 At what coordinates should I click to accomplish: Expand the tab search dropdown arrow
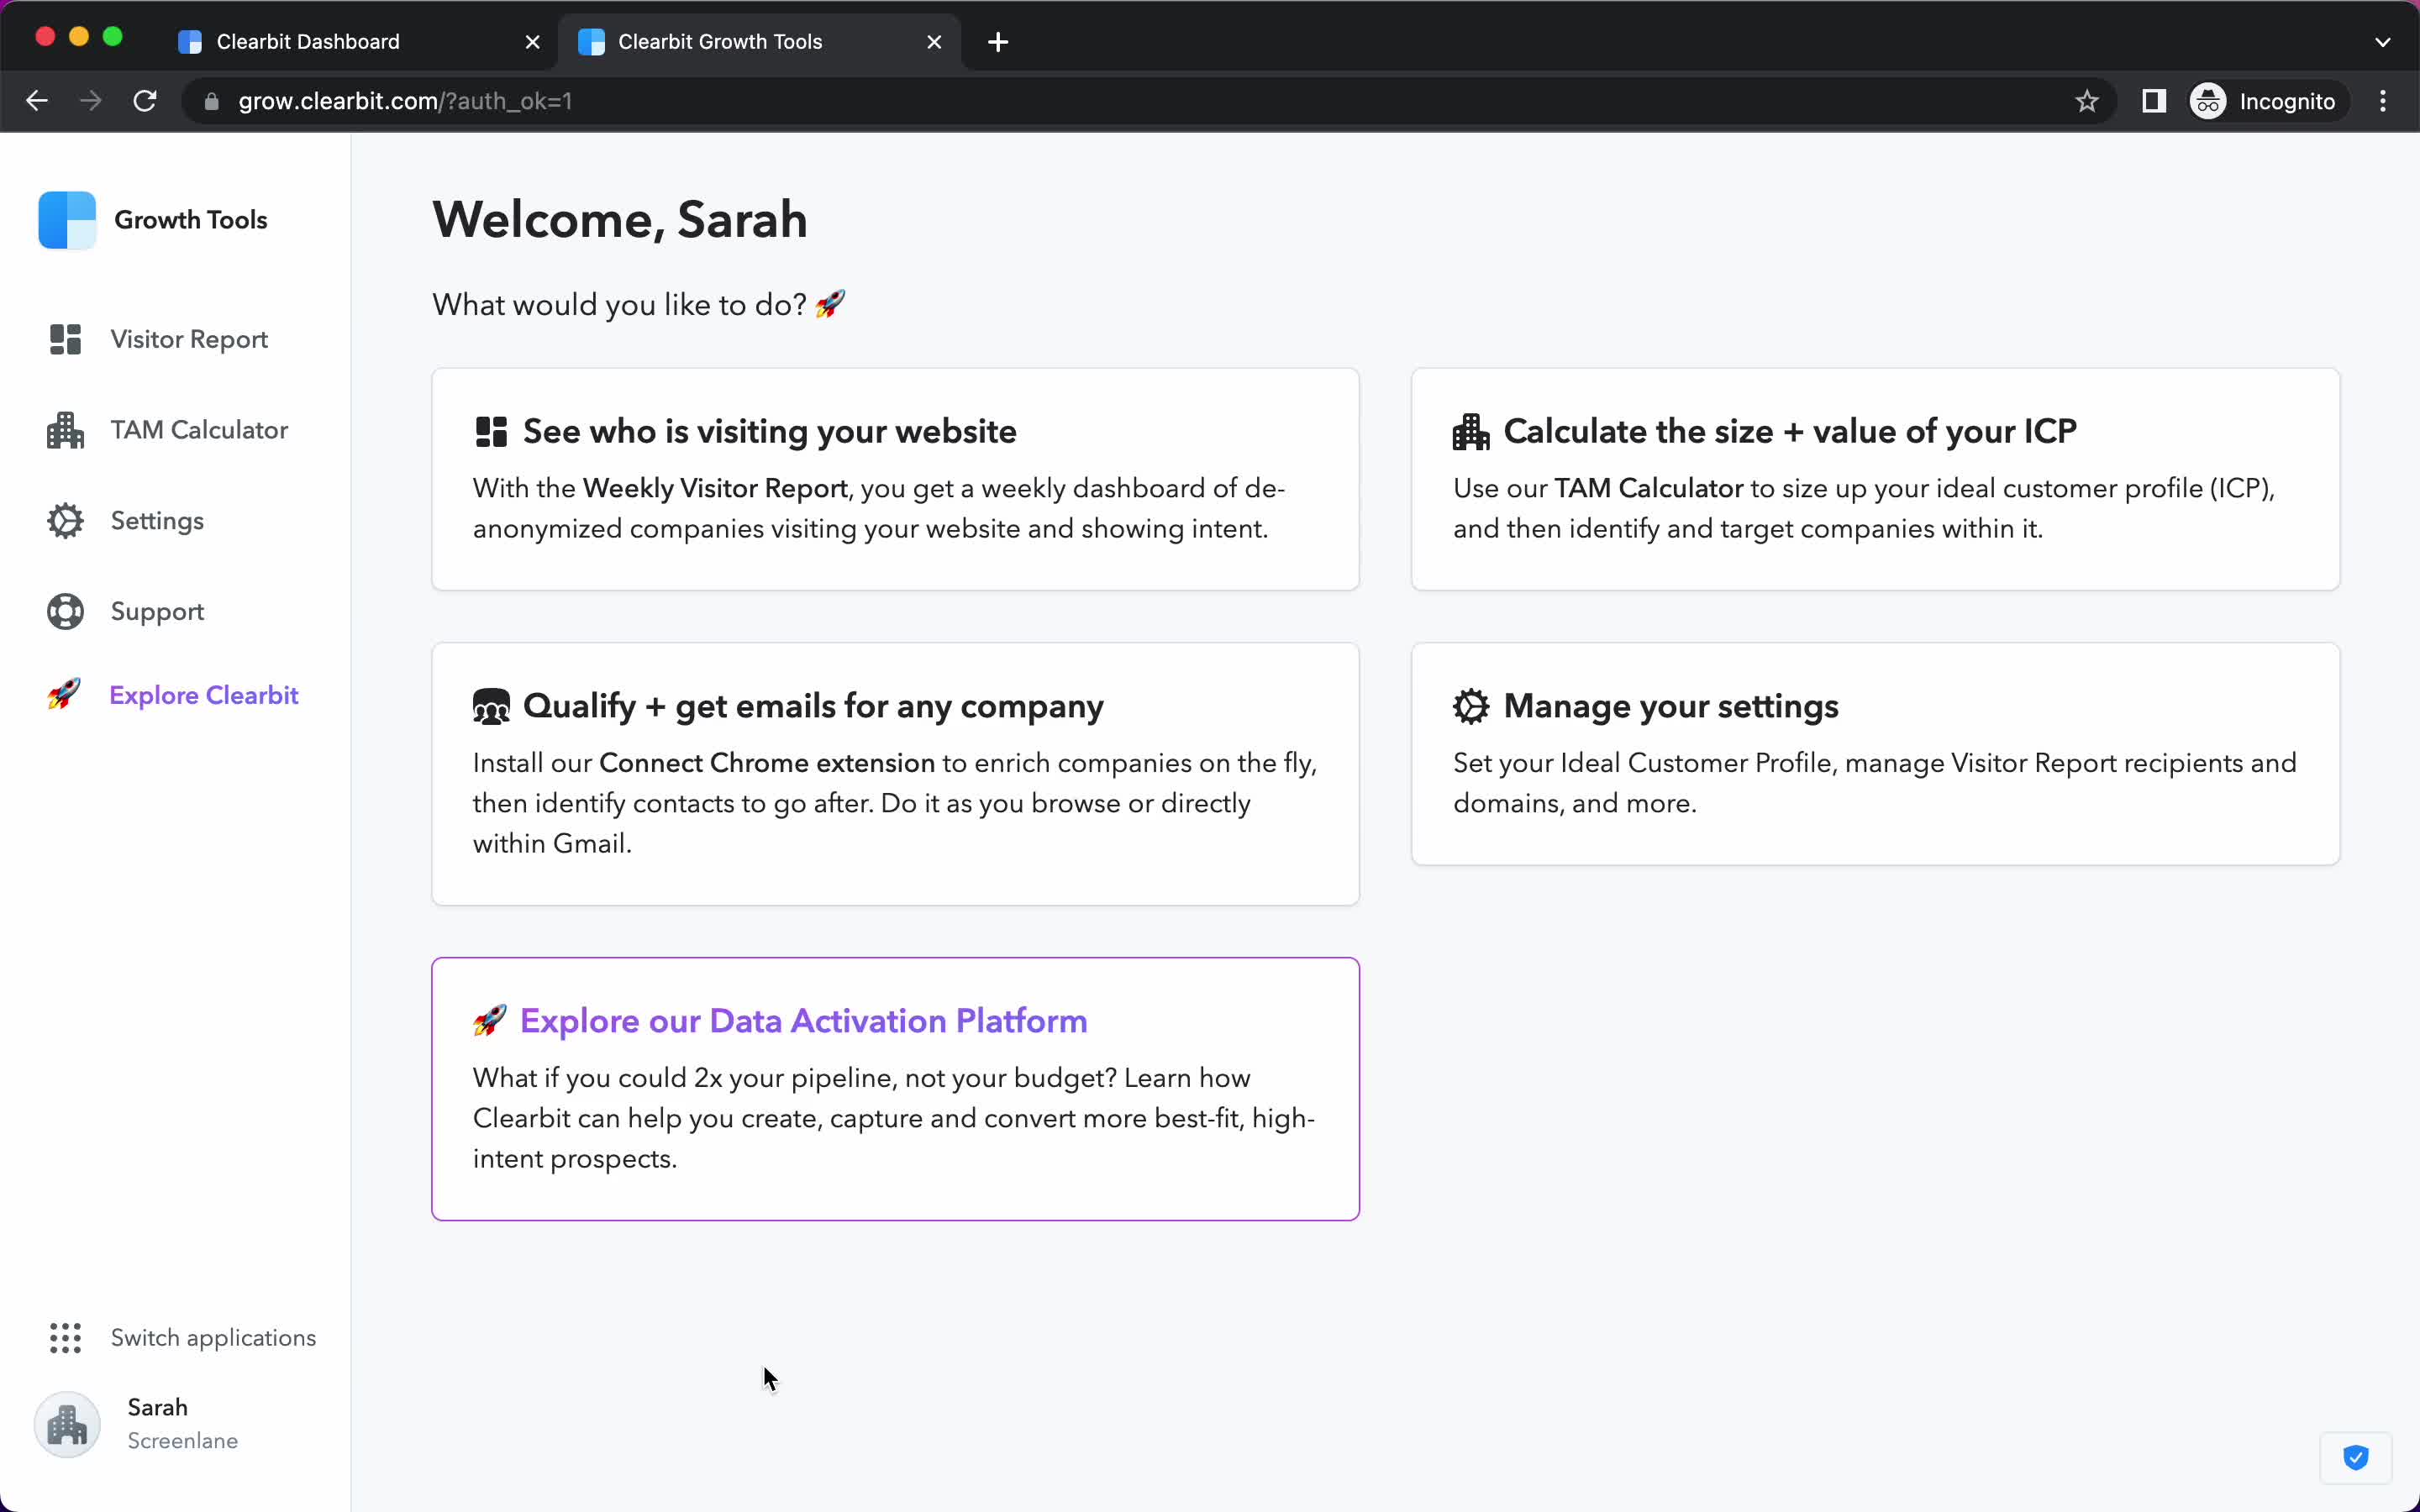(x=2383, y=42)
